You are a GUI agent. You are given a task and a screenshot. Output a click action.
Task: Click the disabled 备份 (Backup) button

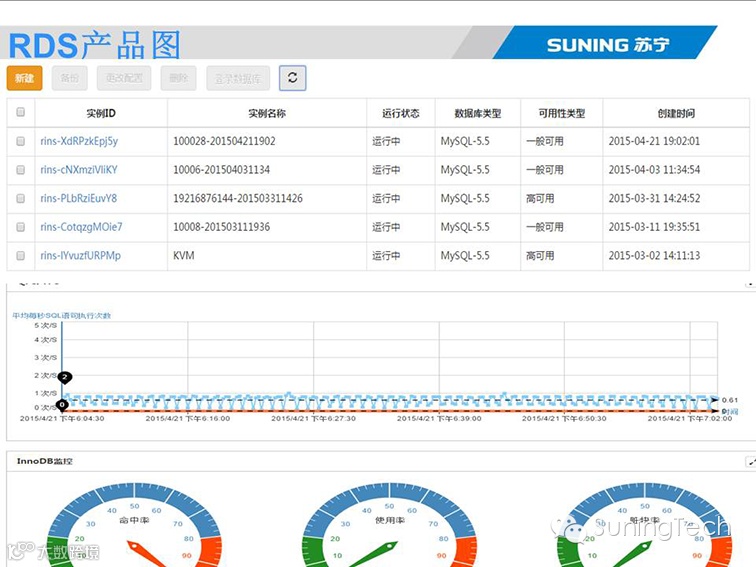69,78
